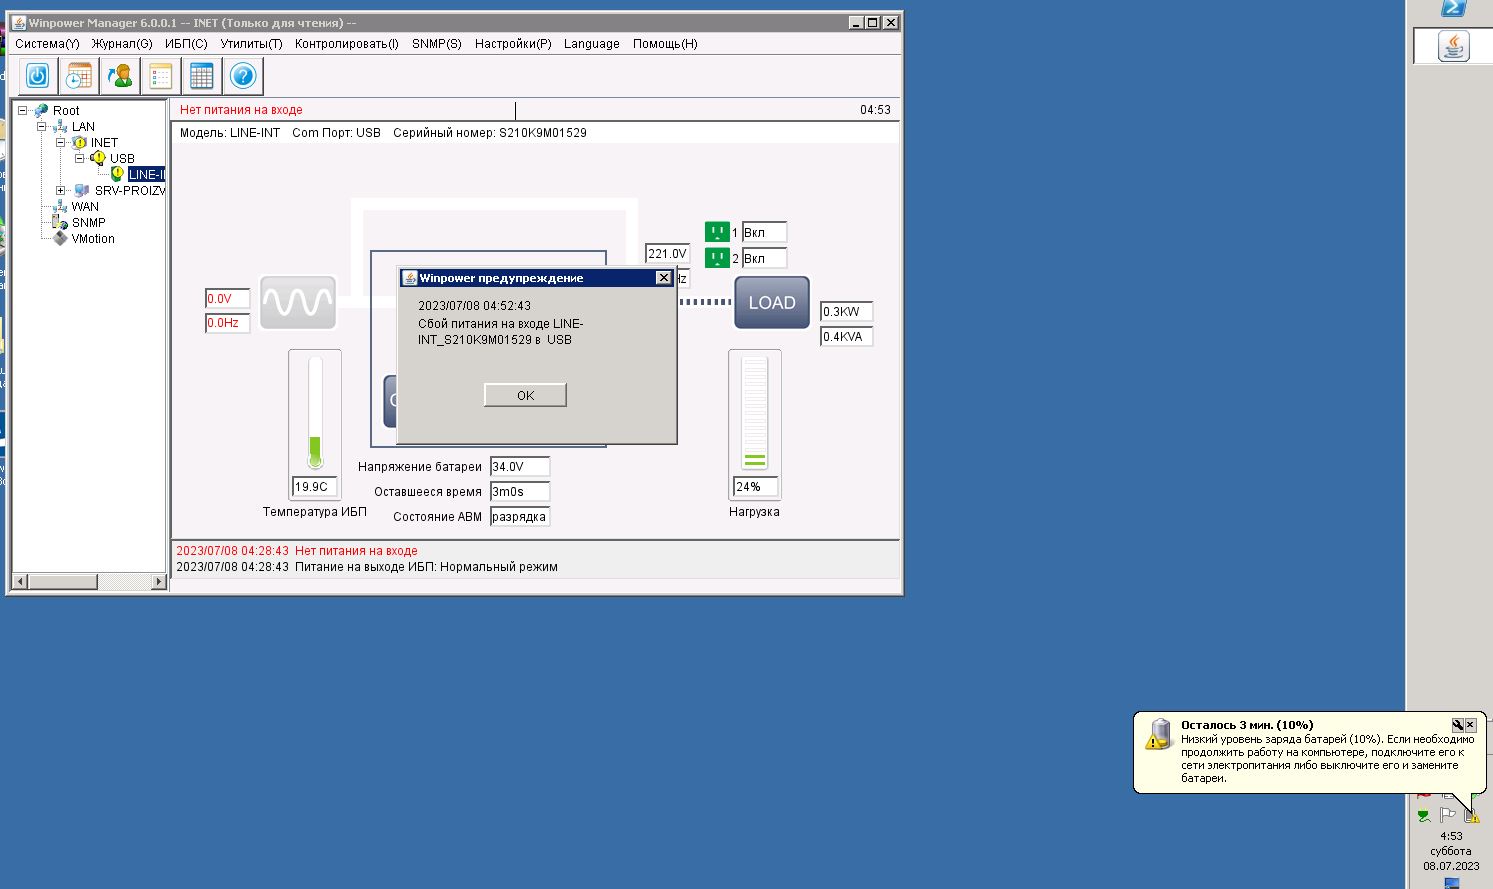Collapse the Root tree node
Image resolution: width=1493 pixels, height=889 pixels.
point(23,111)
